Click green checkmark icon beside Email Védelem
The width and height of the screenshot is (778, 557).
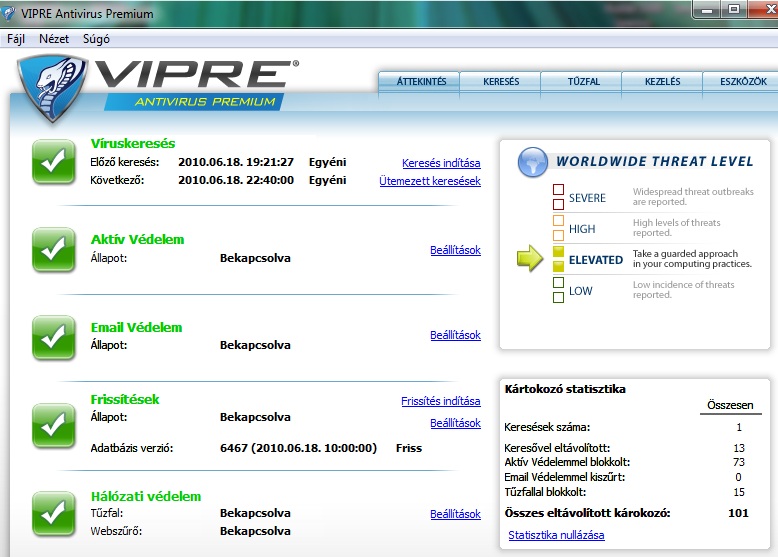pos(54,337)
